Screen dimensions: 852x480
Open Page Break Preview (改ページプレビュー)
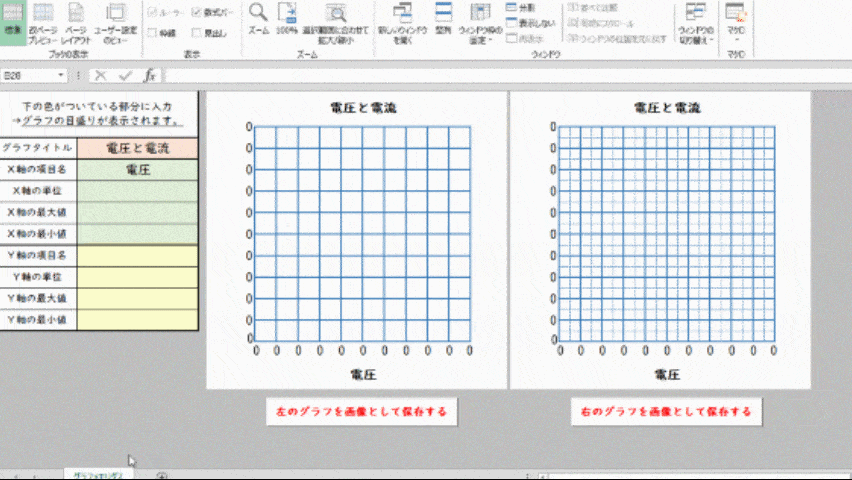pos(43,20)
